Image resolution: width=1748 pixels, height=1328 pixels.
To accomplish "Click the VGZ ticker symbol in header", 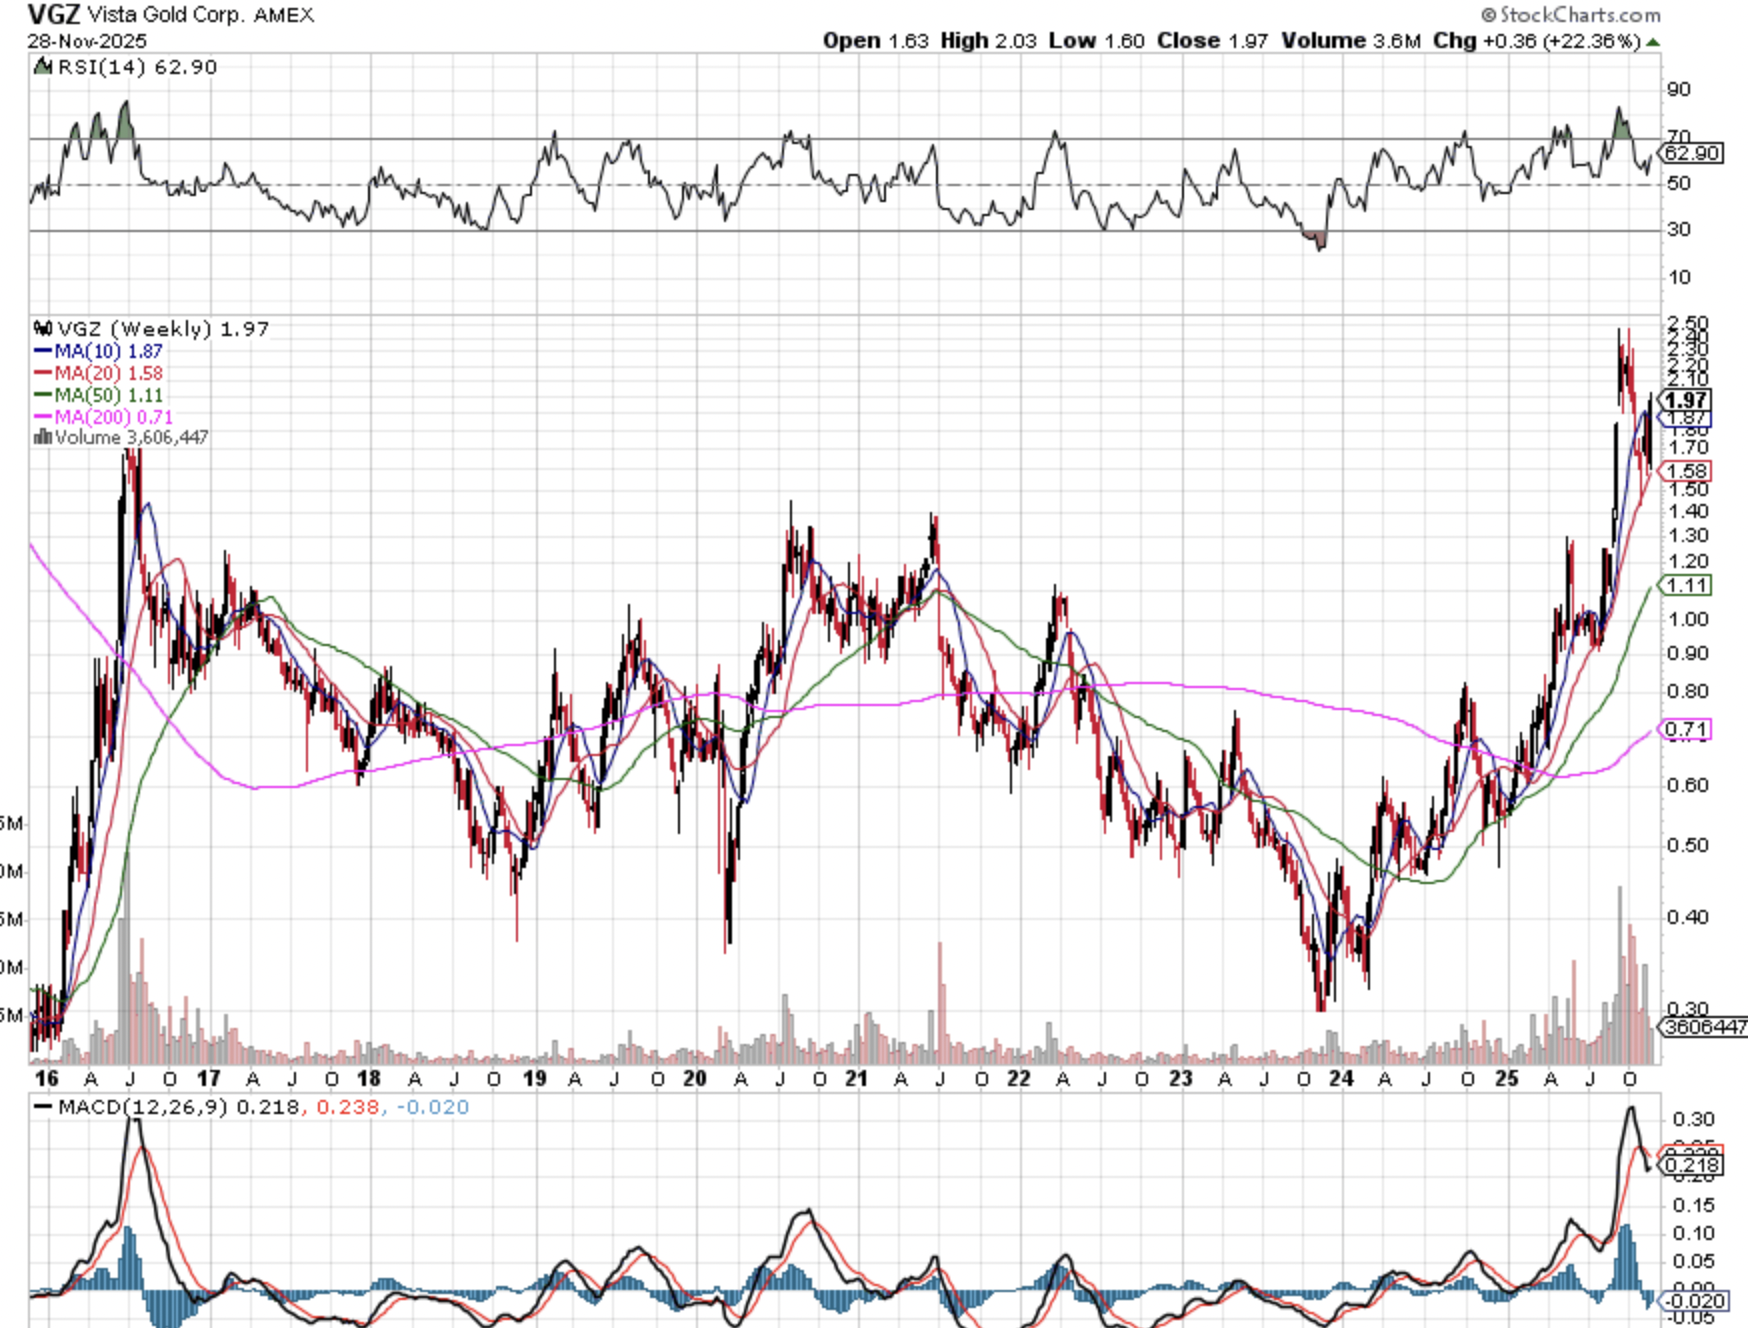I will [x=54, y=15].
